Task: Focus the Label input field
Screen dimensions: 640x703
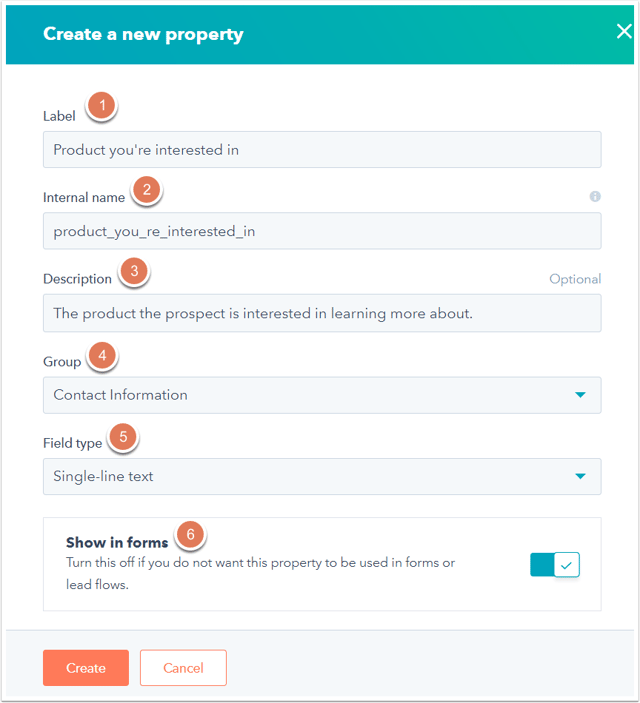Action: pos(322,149)
